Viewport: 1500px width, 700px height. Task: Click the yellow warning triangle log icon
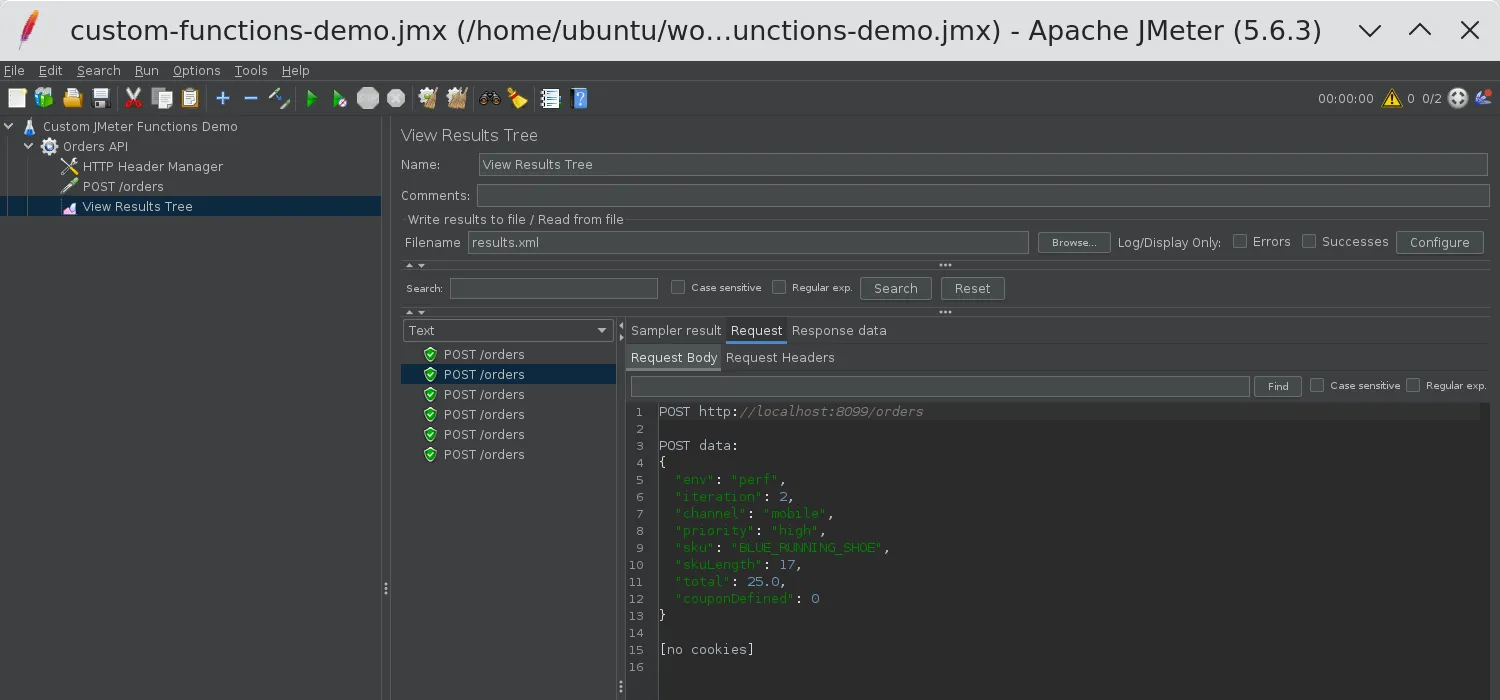tap(1391, 98)
